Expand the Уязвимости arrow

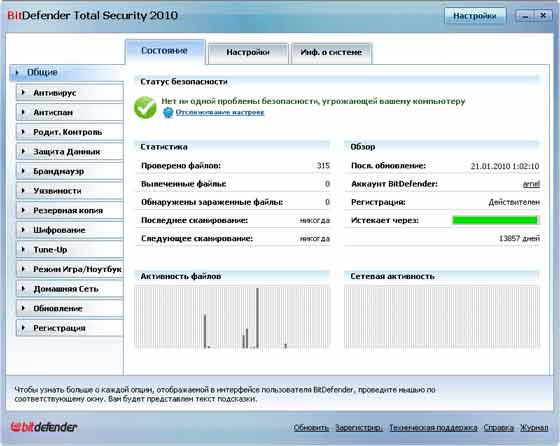tap(23, 191)
